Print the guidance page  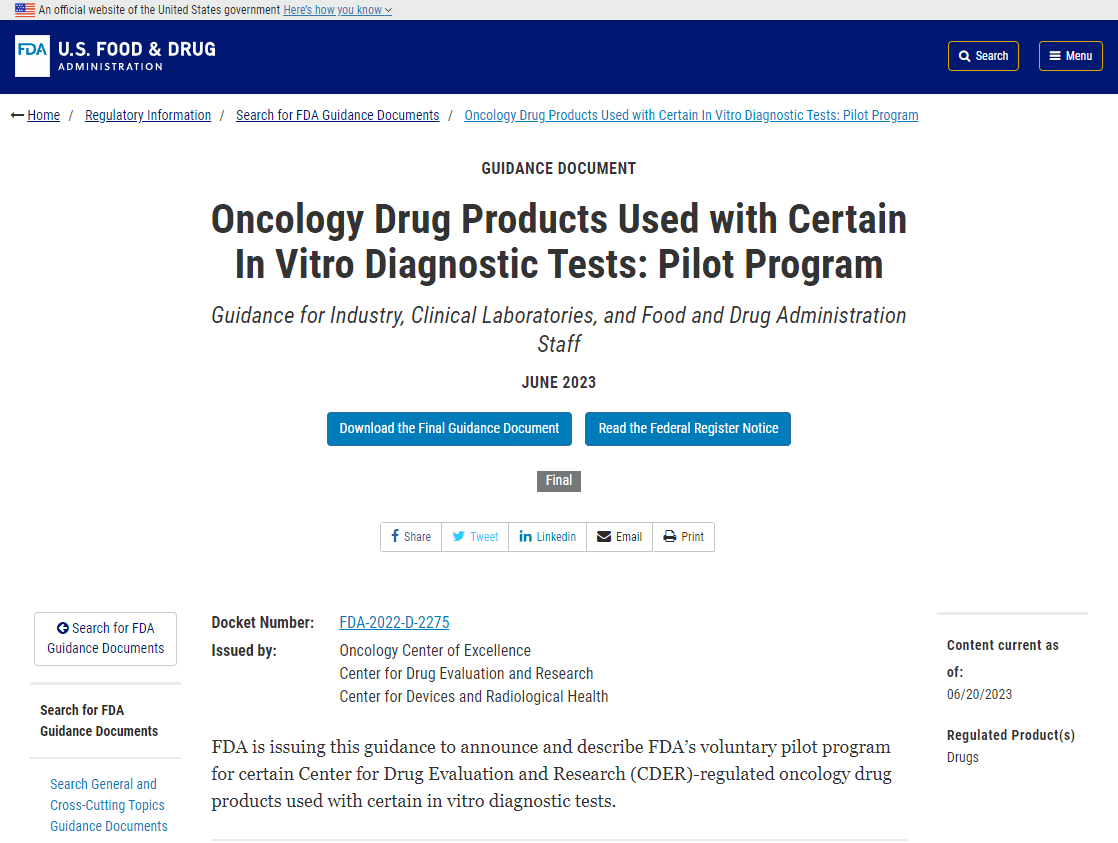pos(684,536)
